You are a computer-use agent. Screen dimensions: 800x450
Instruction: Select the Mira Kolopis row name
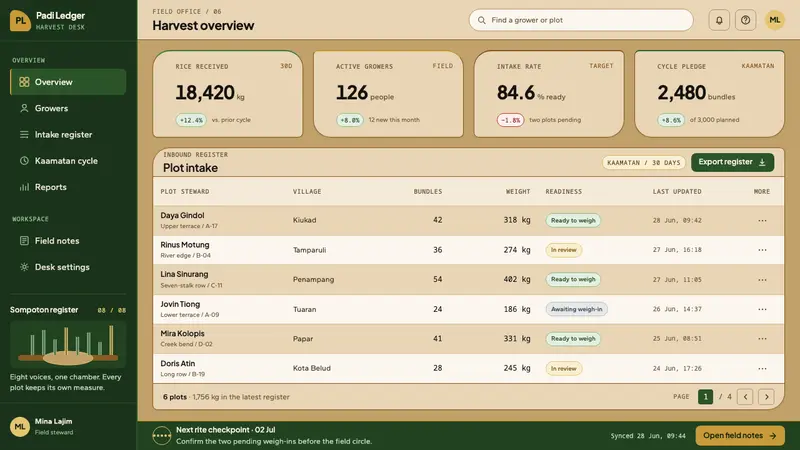(182, 334)
